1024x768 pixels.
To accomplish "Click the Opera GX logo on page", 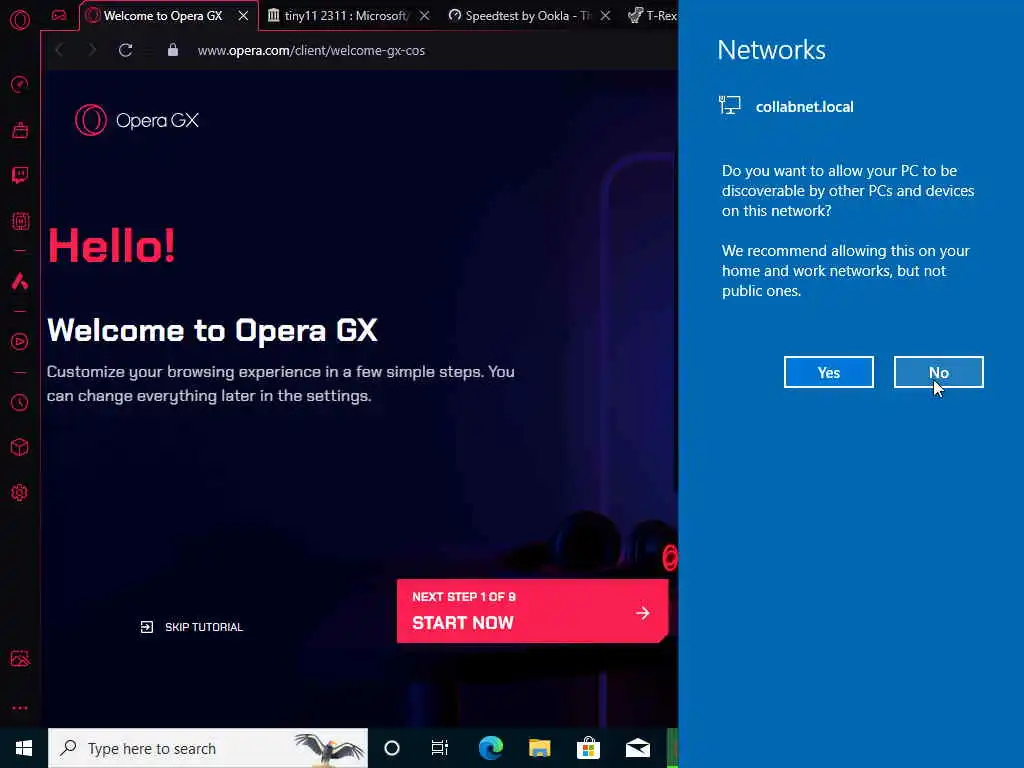I will coord(136,120).
